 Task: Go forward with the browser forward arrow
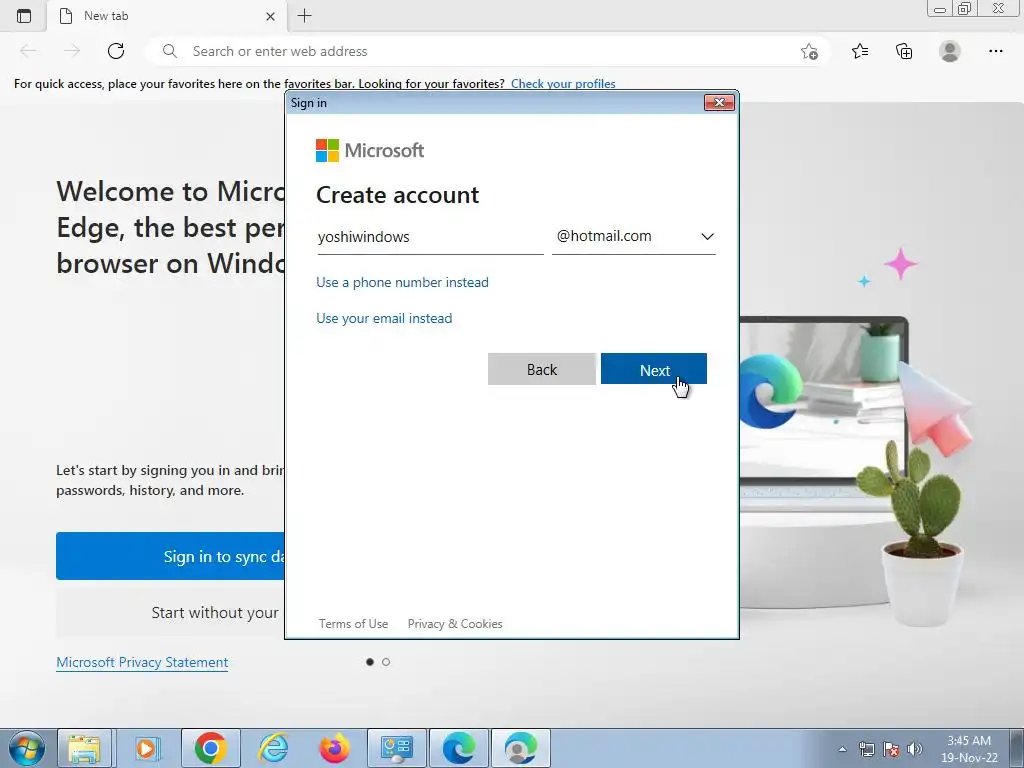72,51
